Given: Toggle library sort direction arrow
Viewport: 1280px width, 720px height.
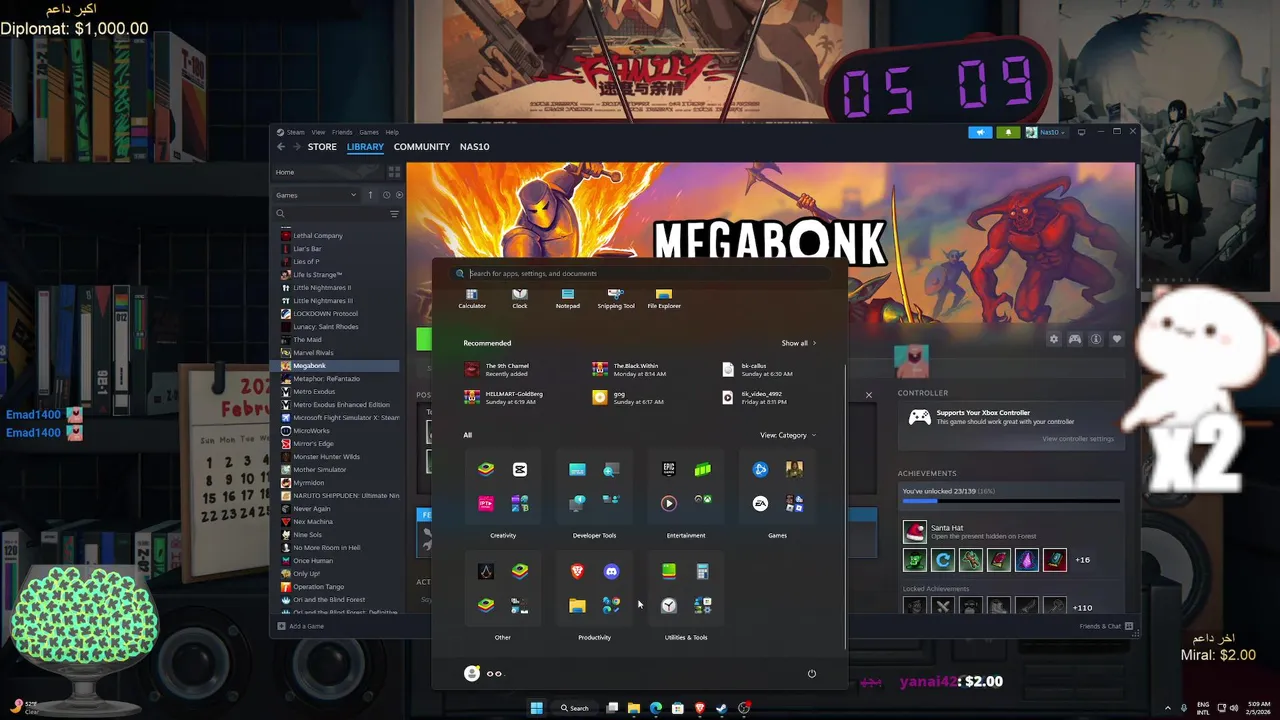Looking at the screenshot, I should (x=370, y=195).
